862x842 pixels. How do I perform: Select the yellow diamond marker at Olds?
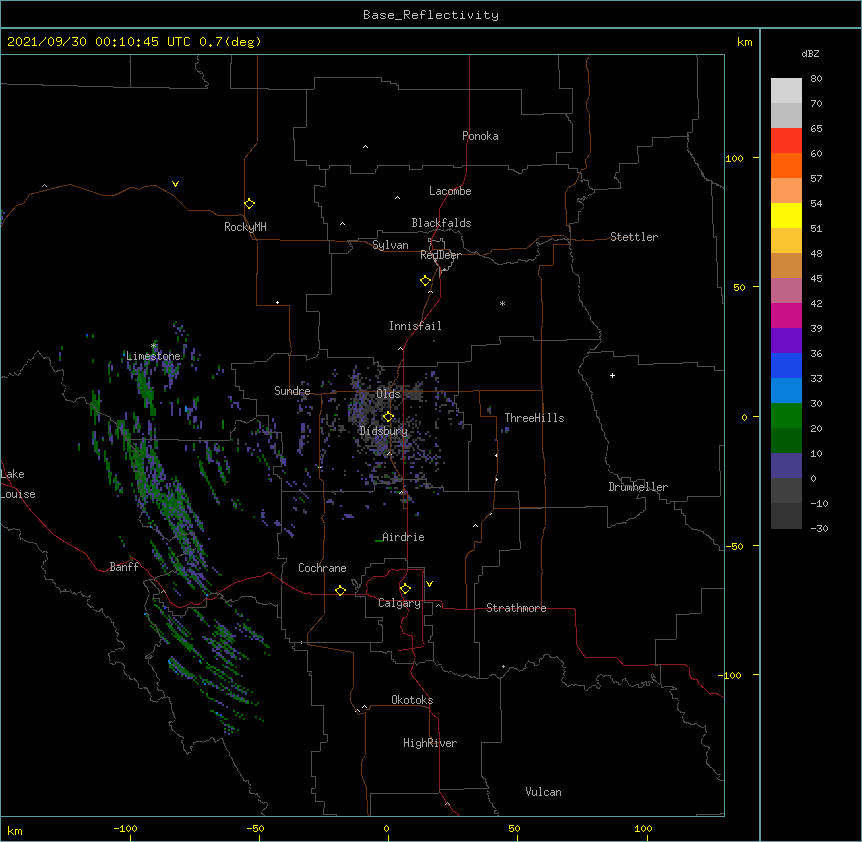coord(388,417)
